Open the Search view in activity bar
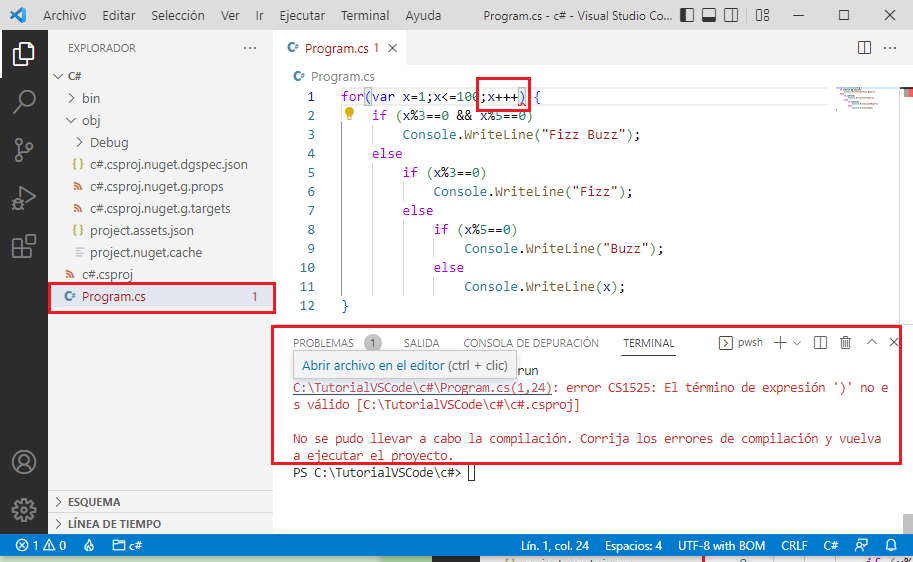Viewport: 913px width, 562px height. (23, 101)
